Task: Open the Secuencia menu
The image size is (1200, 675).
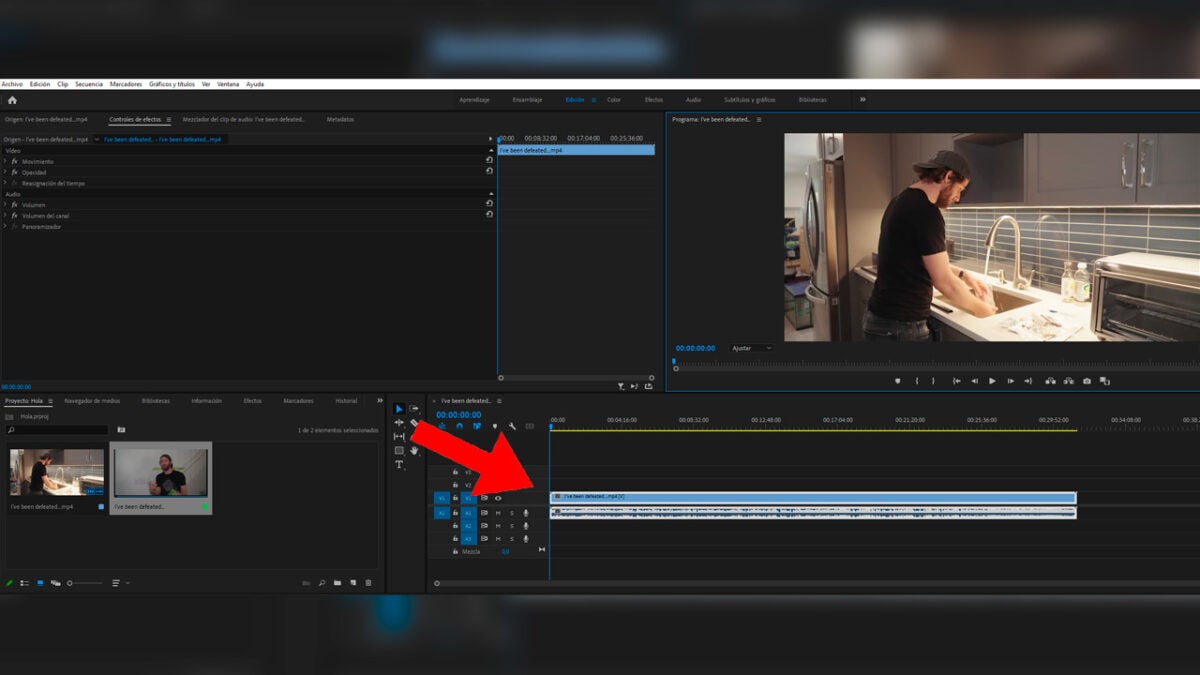Action: (x=88, y=84)
